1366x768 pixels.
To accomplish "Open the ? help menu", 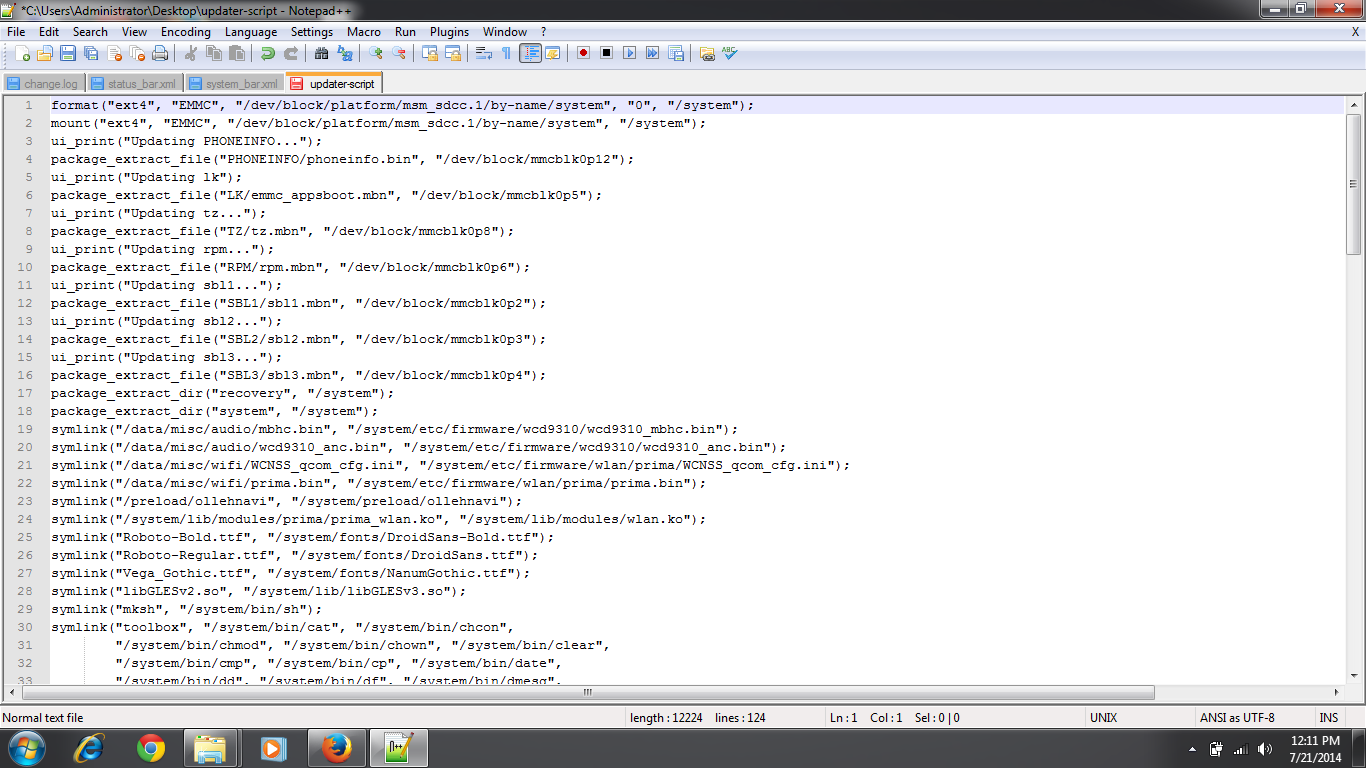I will [x=543, y=32].
